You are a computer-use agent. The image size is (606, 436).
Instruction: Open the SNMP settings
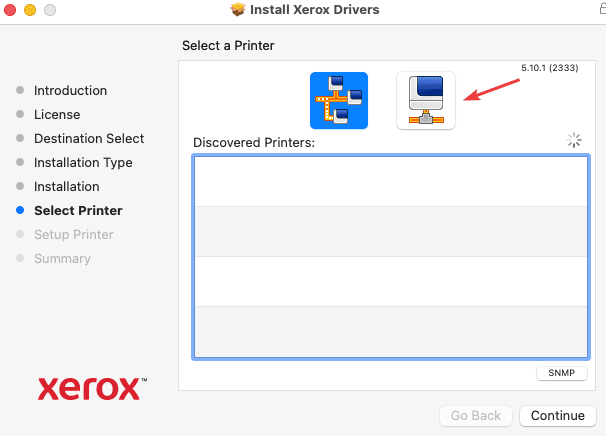pos(562,373)
